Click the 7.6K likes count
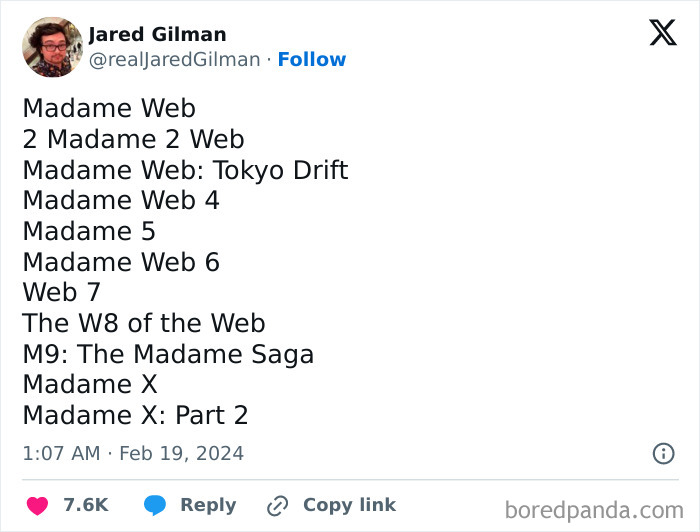Viewport: 700px width, 532px height. (x=85, y=506)
